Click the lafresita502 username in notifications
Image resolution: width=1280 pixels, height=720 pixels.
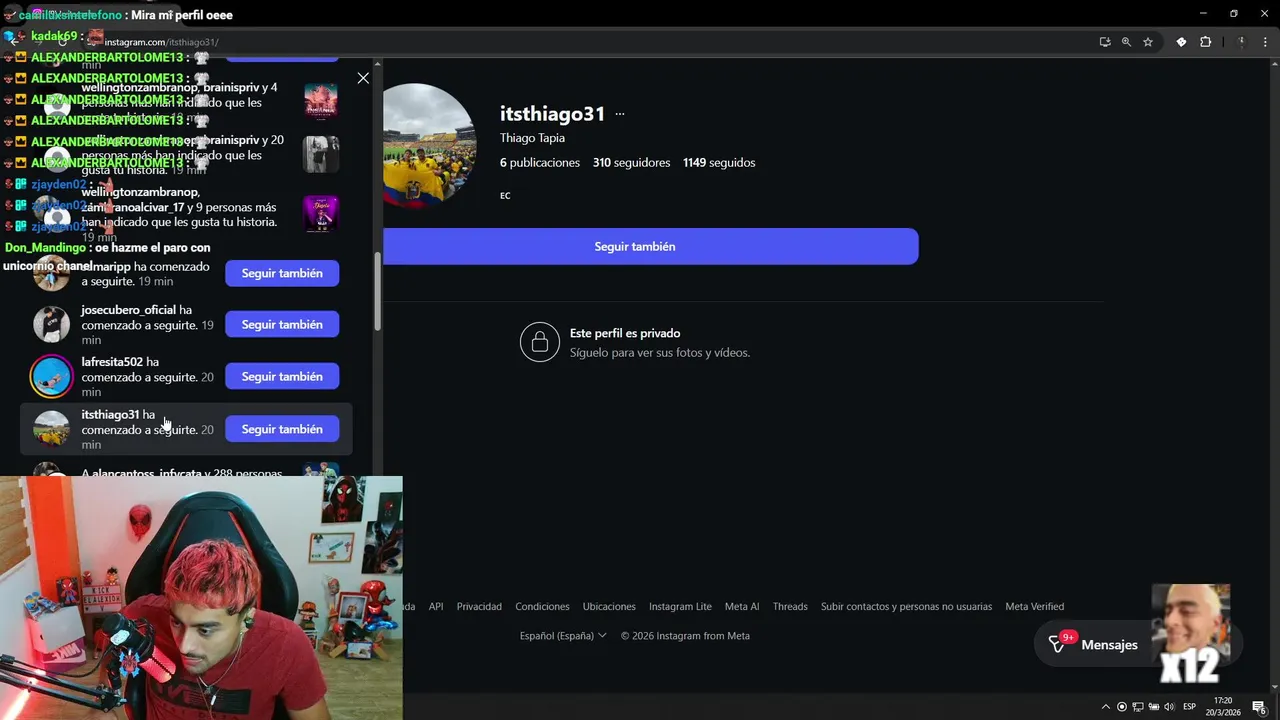click(x=112, y=362)
